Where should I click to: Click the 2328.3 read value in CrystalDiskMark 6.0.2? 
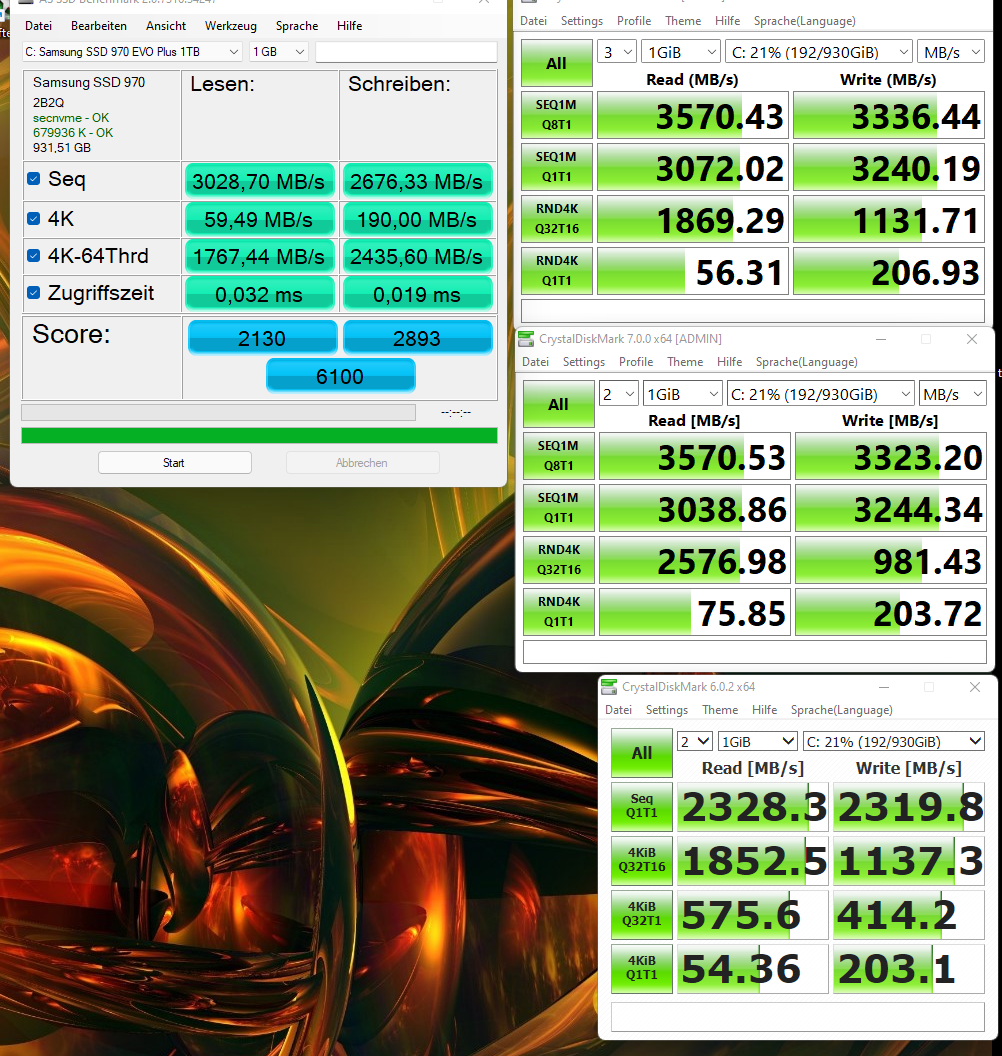tap(753, 807)
